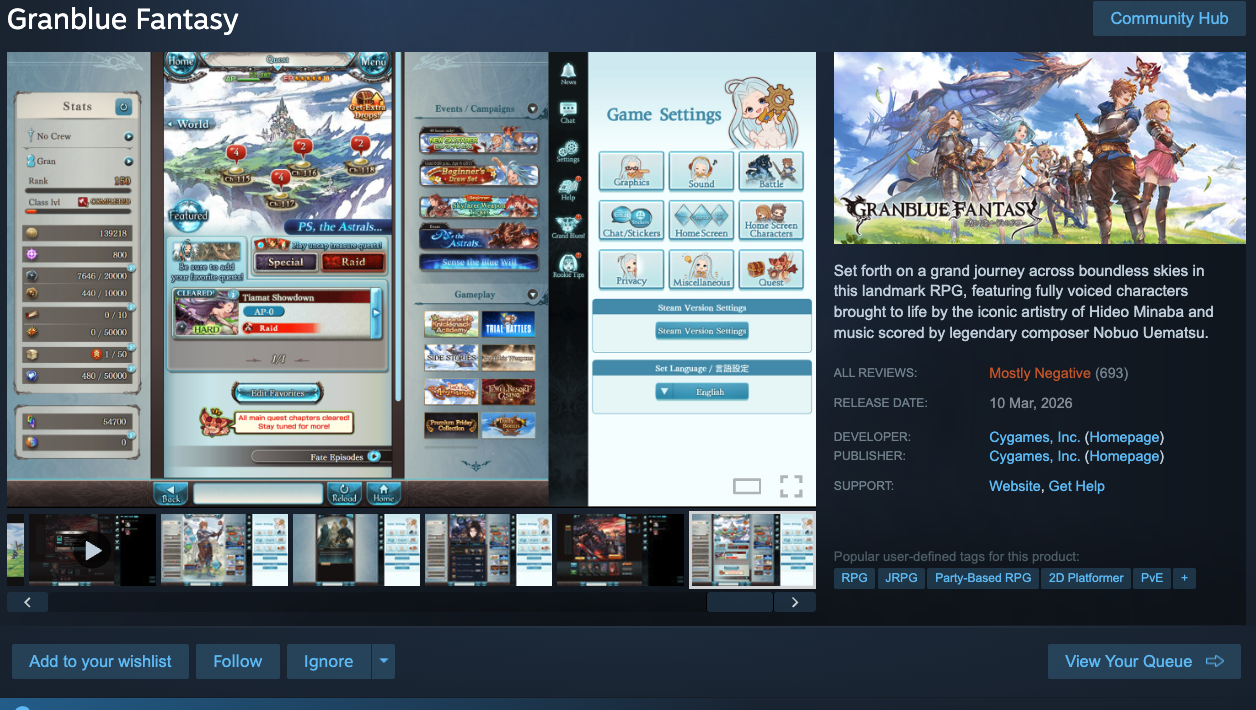The height and width of the screenshot is (710, 1256).
Task: Open Miscellaneous tile in Game Settings screenshot
Action: point(701,269)
